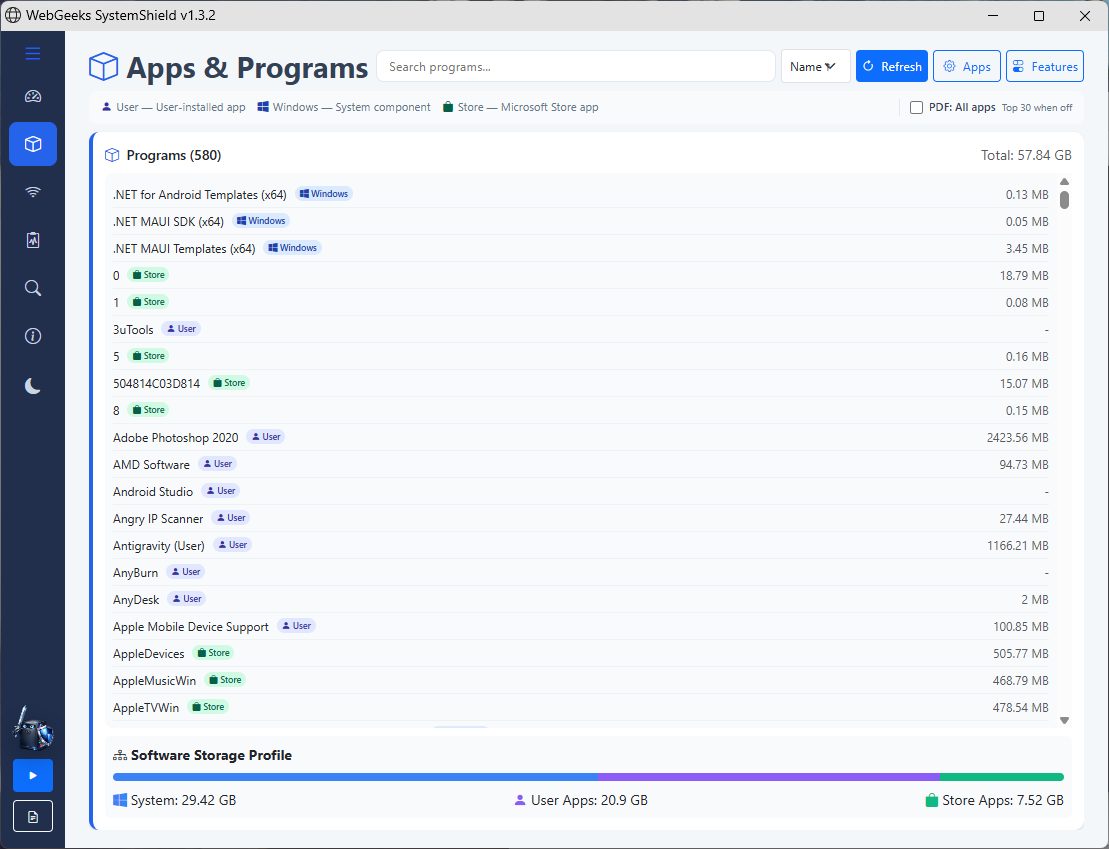Select the AppleMusicWin entry
The width and height of the screenshot is (1109, 849).
point(154,681)
